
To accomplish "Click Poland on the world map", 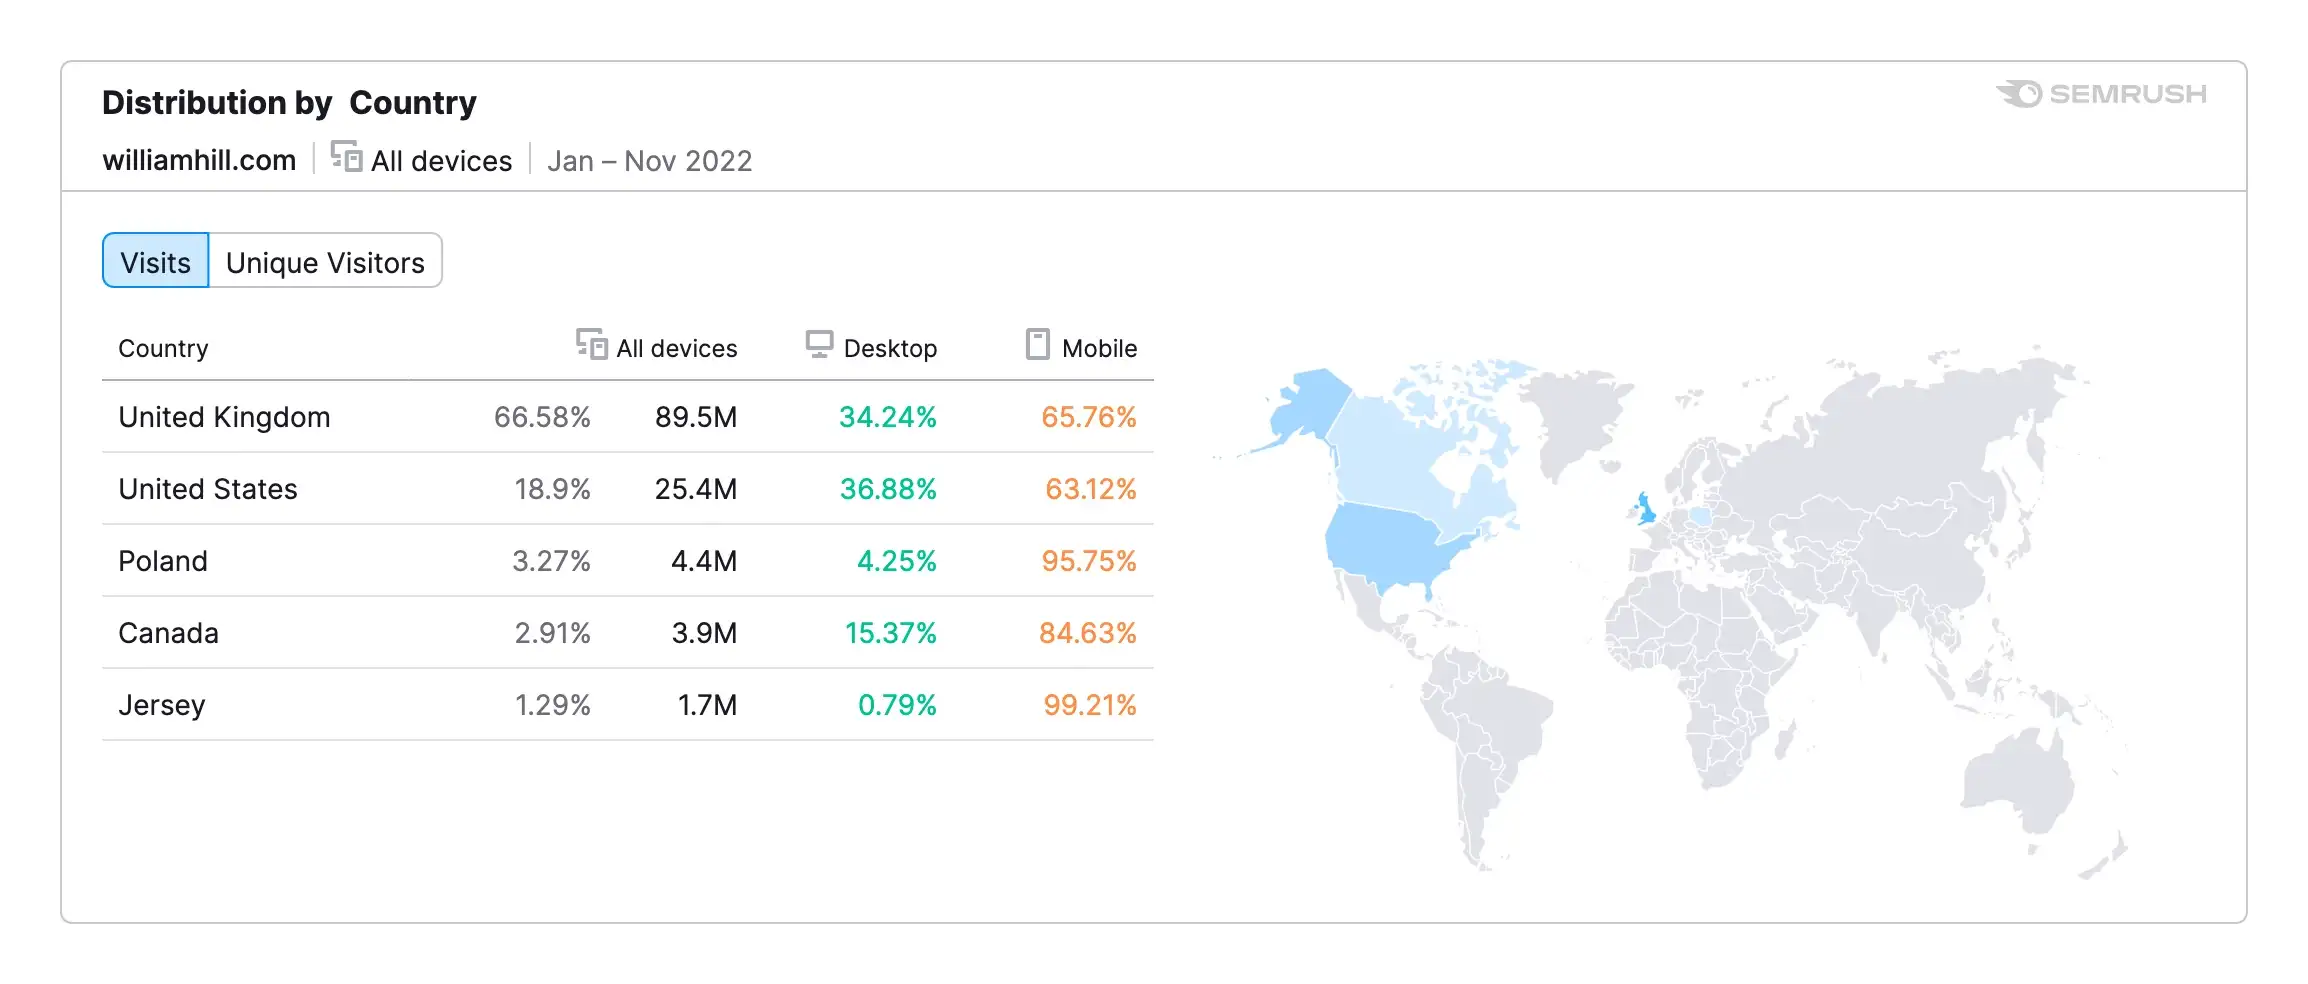I will [1699, 516].
